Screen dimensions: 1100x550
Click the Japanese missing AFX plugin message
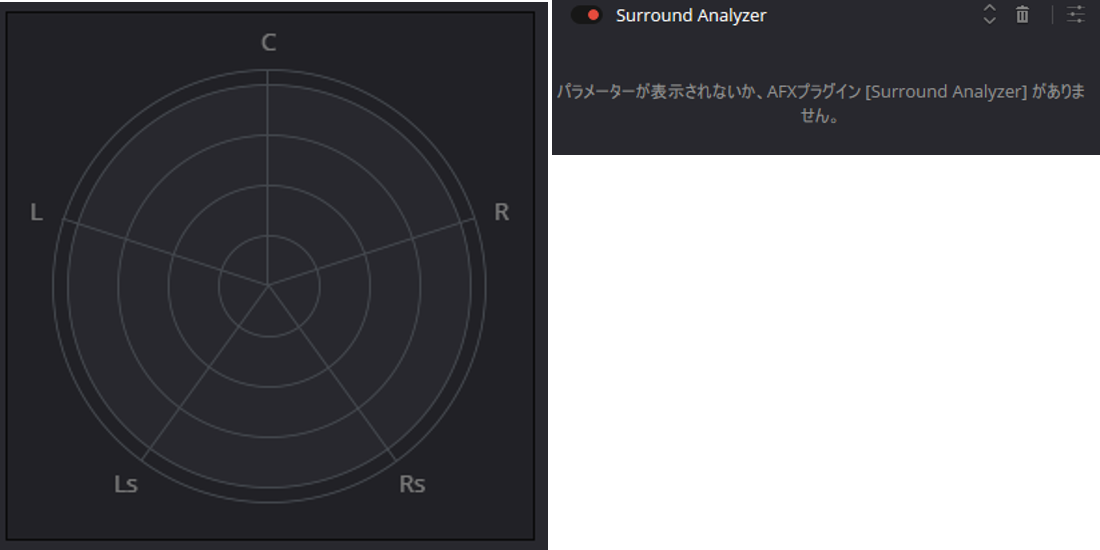[820, 103]
